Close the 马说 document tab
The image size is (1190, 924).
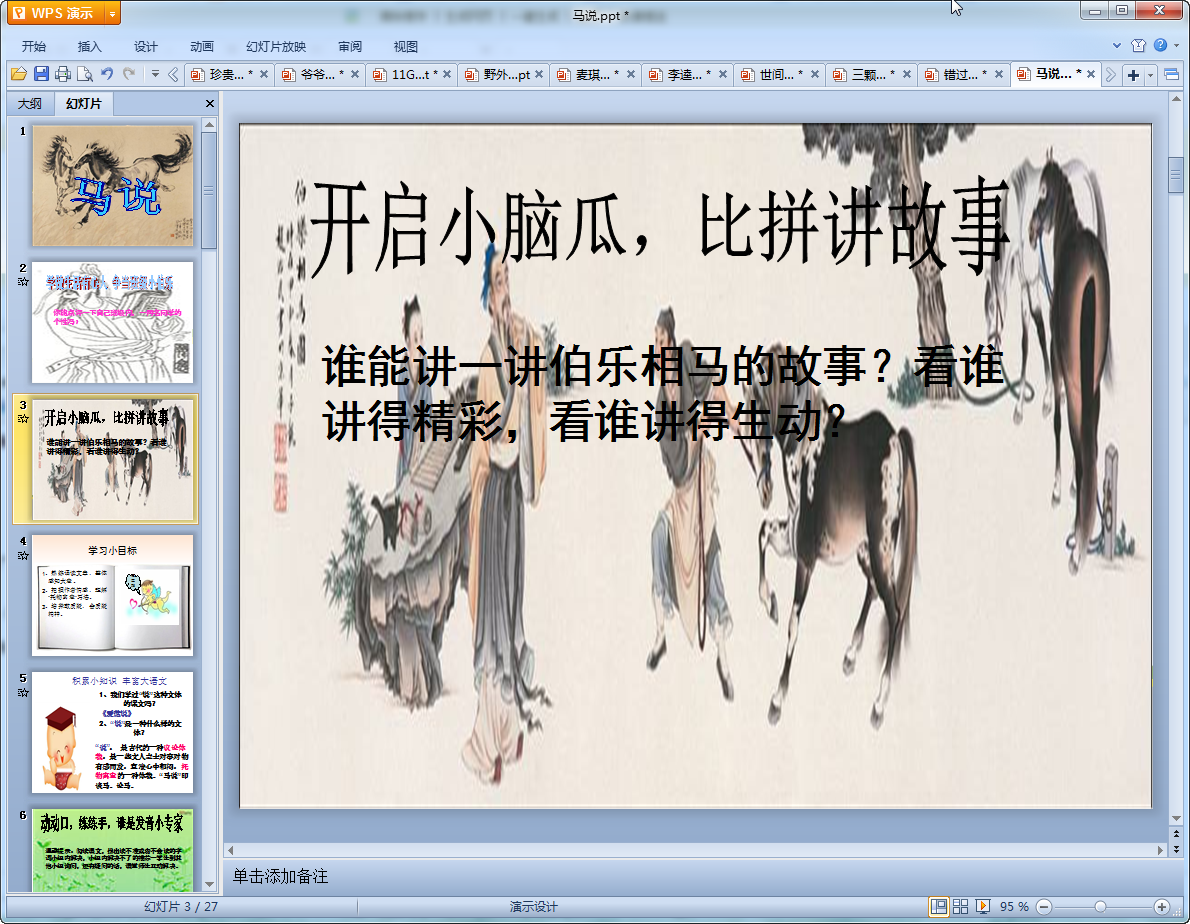(x=1091, y=74)
